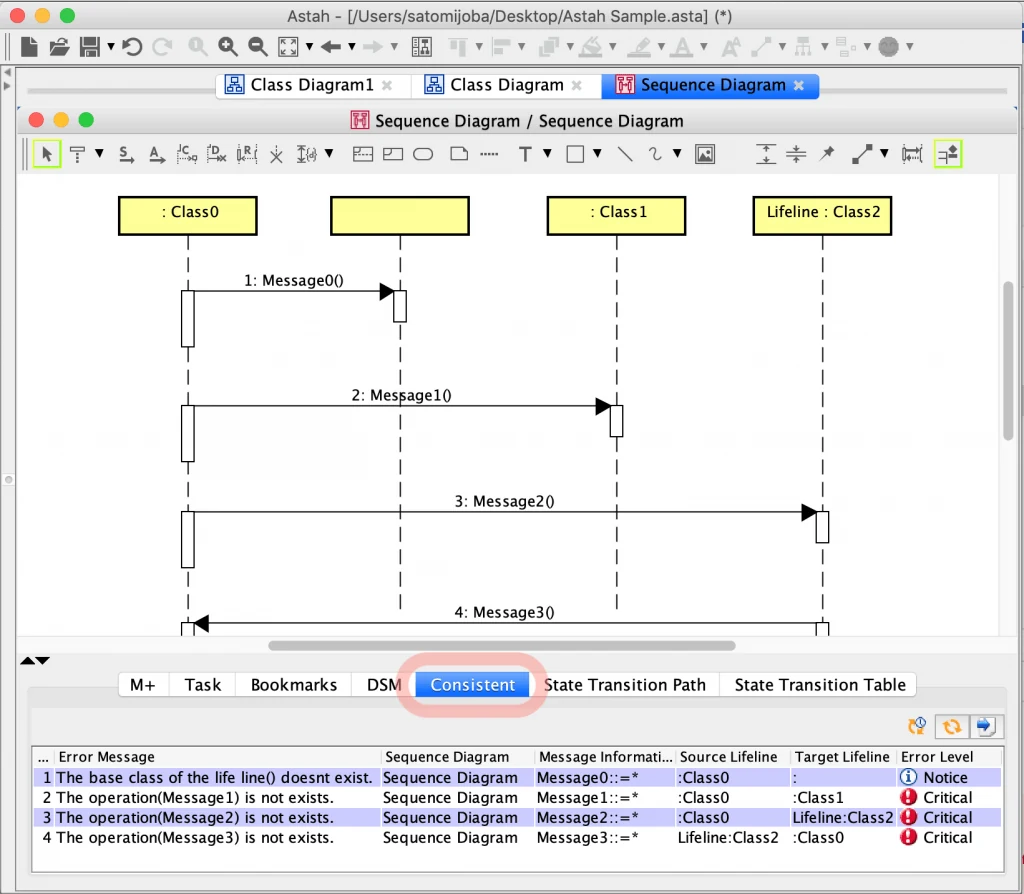The image size is (1024, 894).
Task: Open the Bookmarks tab
Action: click(294, 684)
